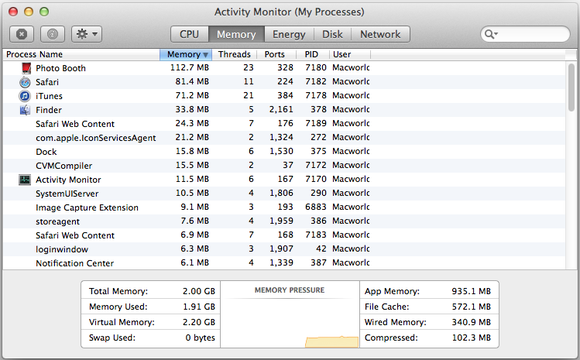Select the Activity Monitor process icon
The height and width of the screenshot is (360, 580).
pos(25,180)
